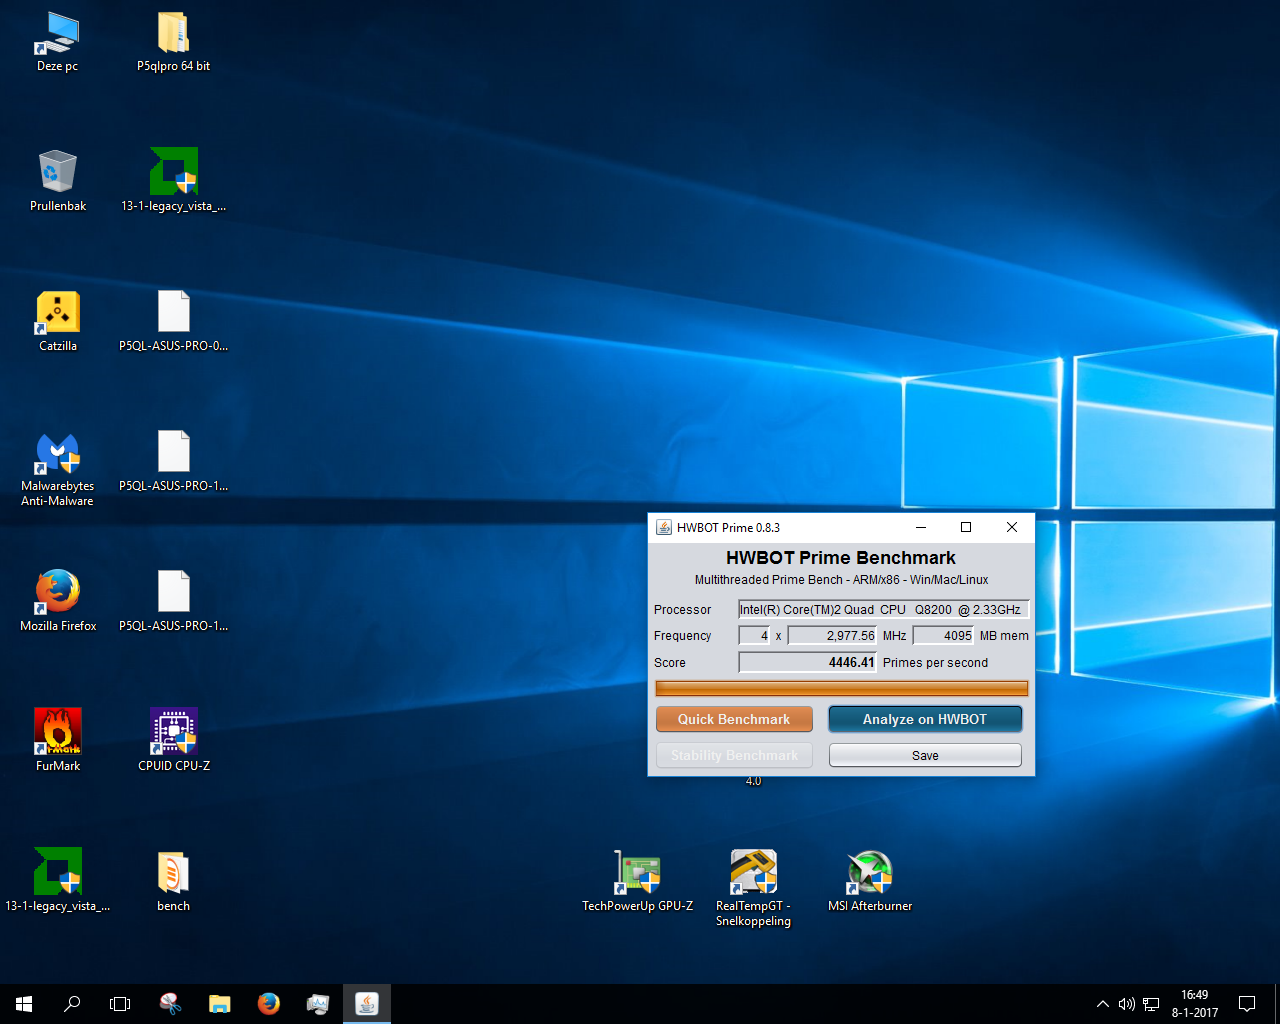The width and height of the screenshot is (1280, 1024).
Task: Select the CPUID CPU-Z desktop shortcut
Action: tap(173, 741)
